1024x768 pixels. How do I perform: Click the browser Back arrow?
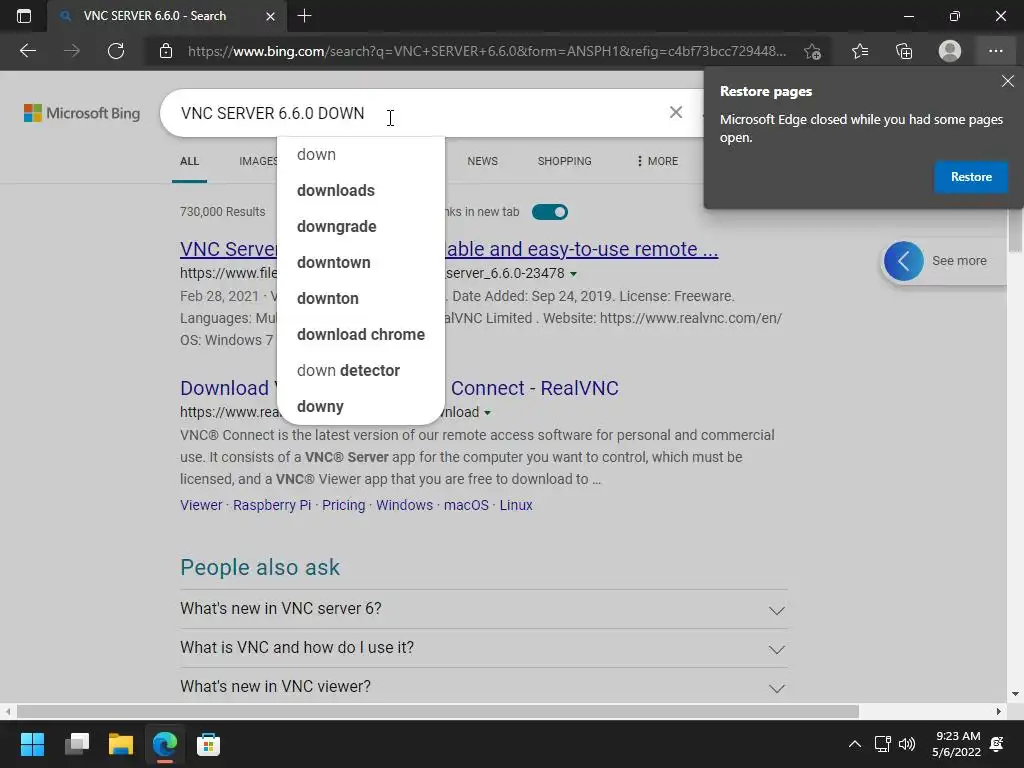tap(27, 51)
